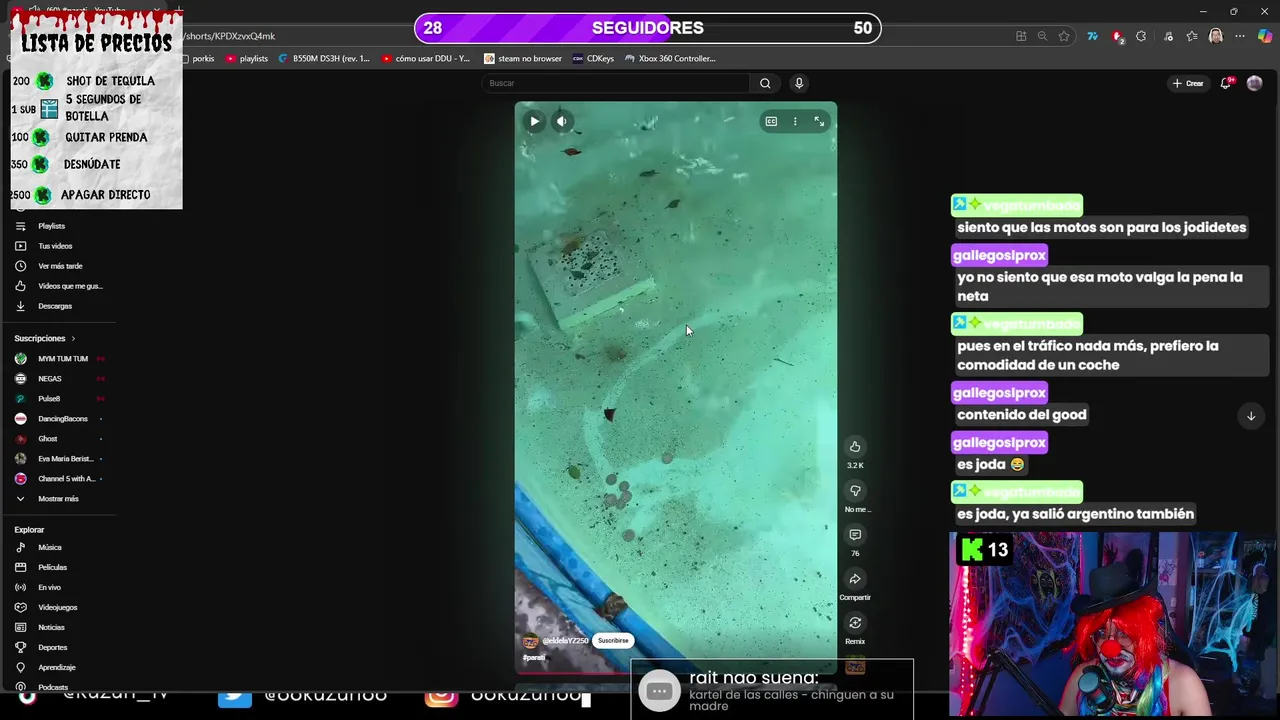Open the Xbox 360 Controller bookmark
This screenshot has width=1280, height=720.
[x=670, y=59]
